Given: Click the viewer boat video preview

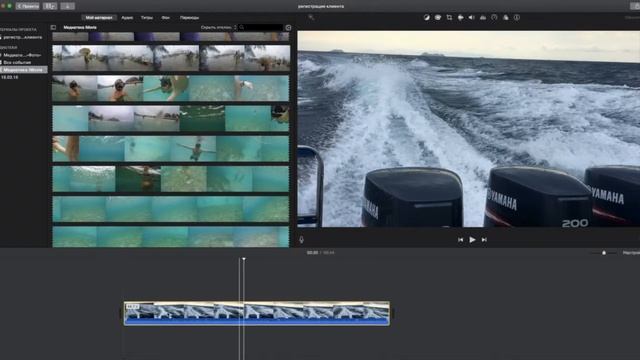Looking at the screenshot, I should (469, 129).
